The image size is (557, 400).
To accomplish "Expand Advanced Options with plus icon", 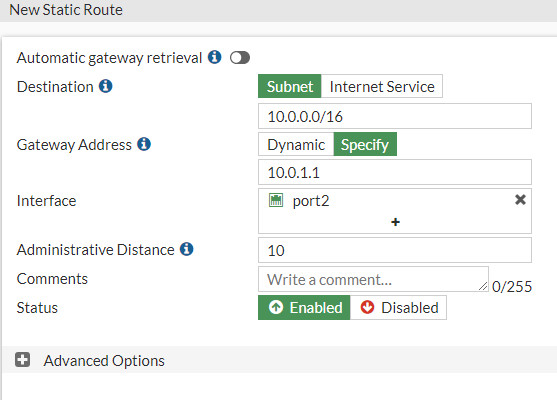I will [x=22, y=360].
